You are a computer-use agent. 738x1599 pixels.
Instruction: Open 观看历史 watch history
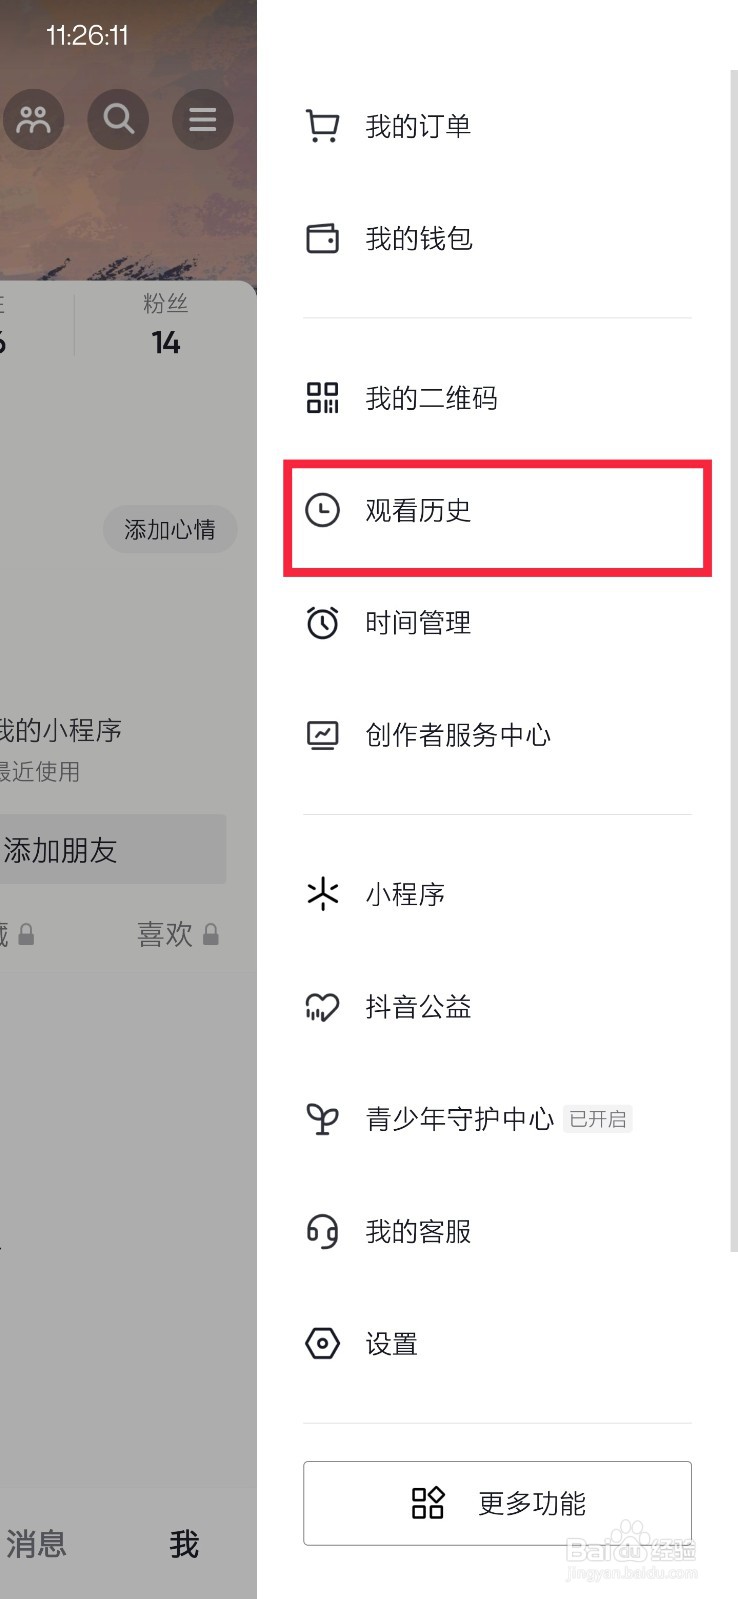tap(417, 511)
